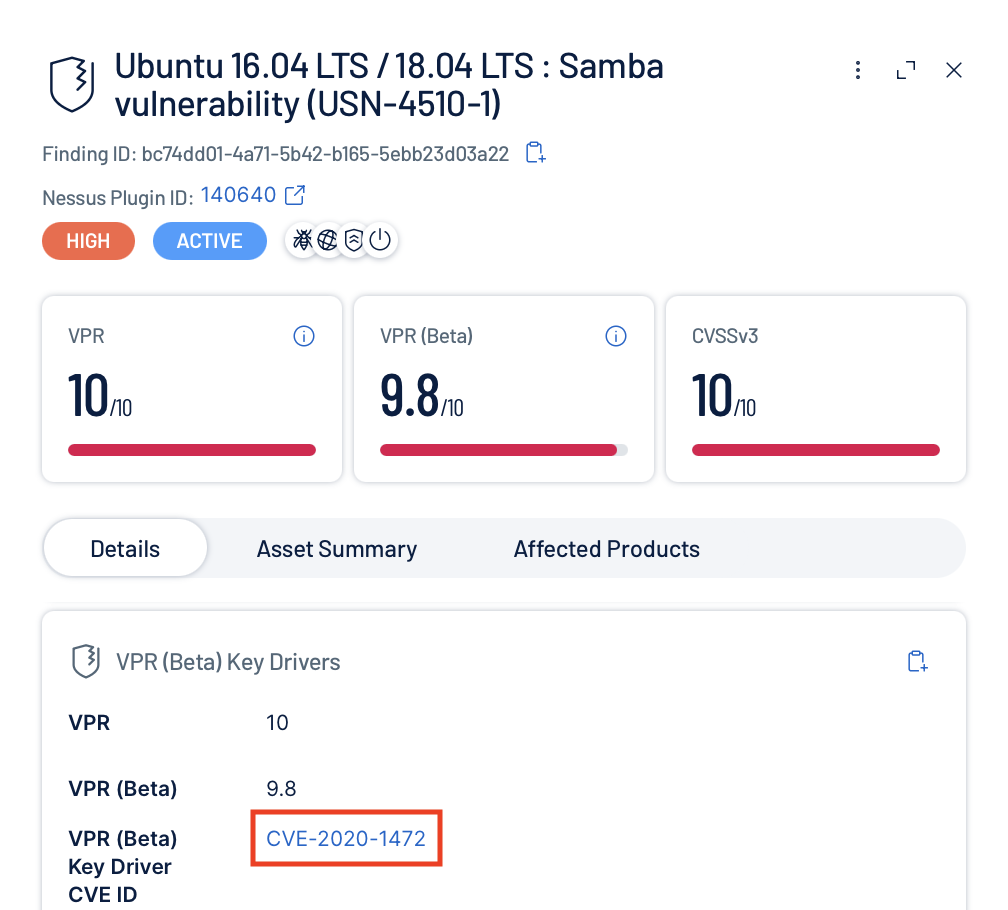Click the bug exploit indicator icon
The width and height of the screenshot is (1008, 910).
click(x=302, y=240)
